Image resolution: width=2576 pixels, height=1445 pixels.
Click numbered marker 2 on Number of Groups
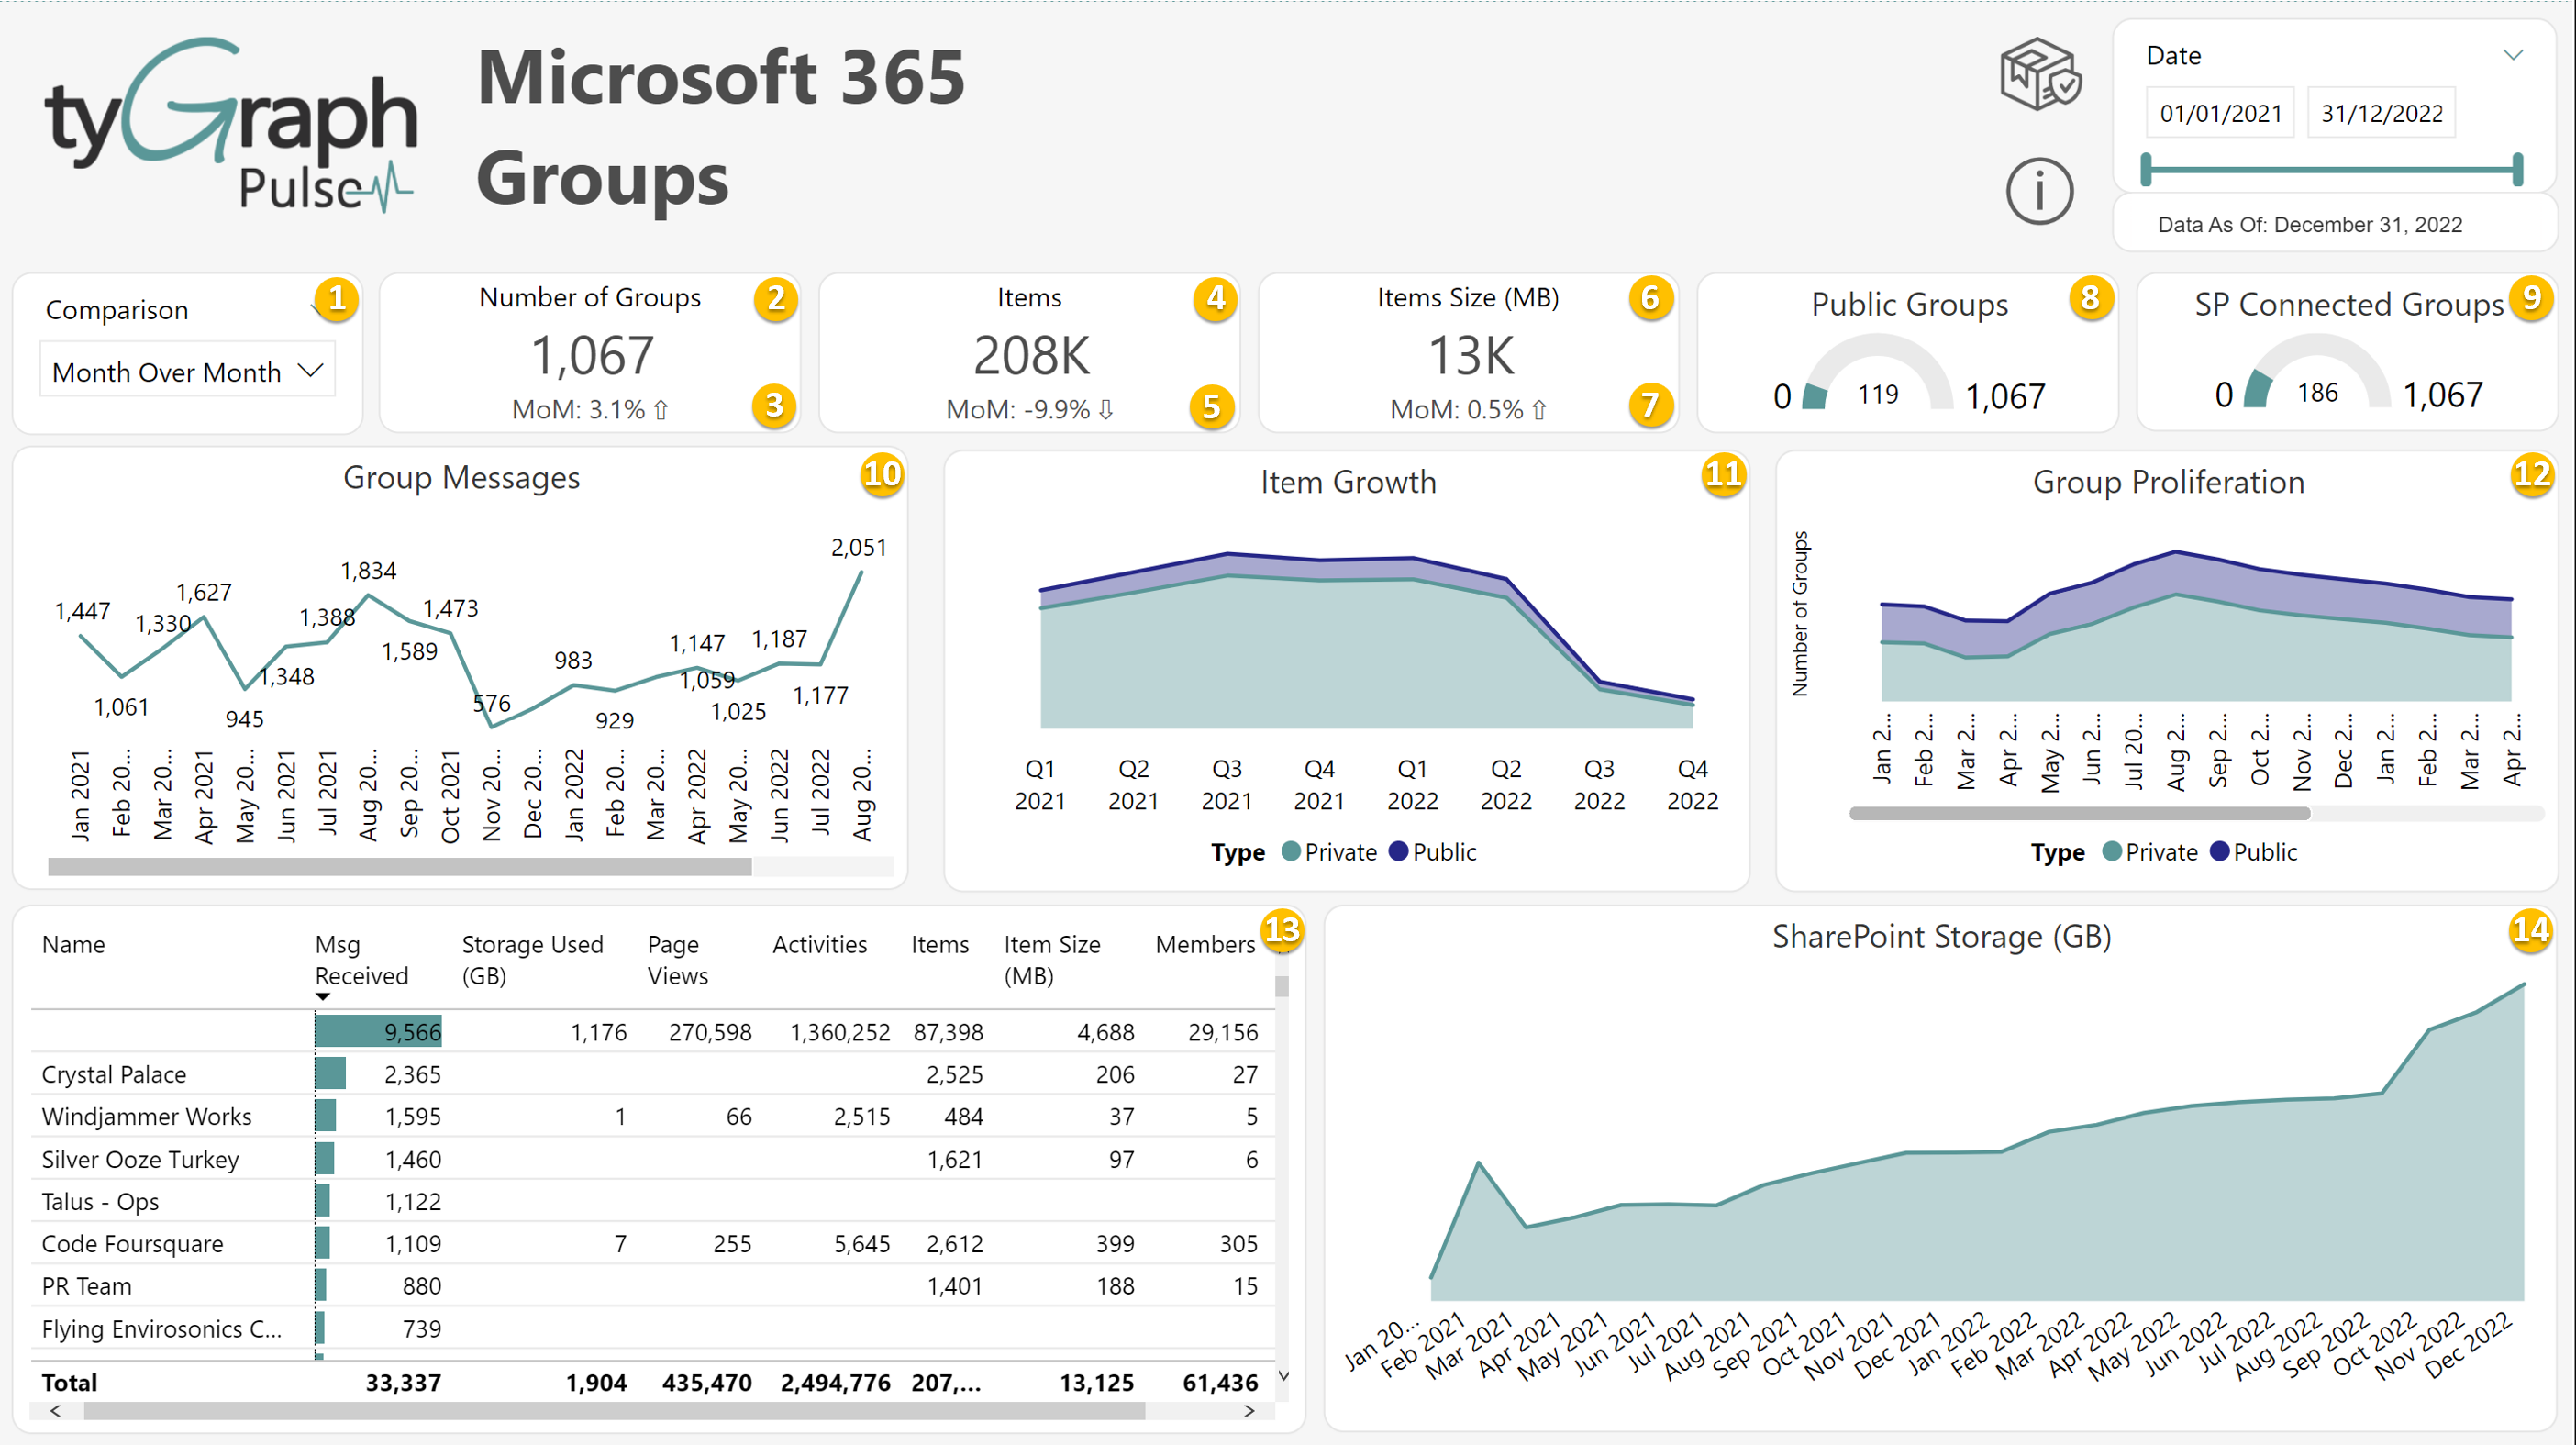(x=775, y=298)
